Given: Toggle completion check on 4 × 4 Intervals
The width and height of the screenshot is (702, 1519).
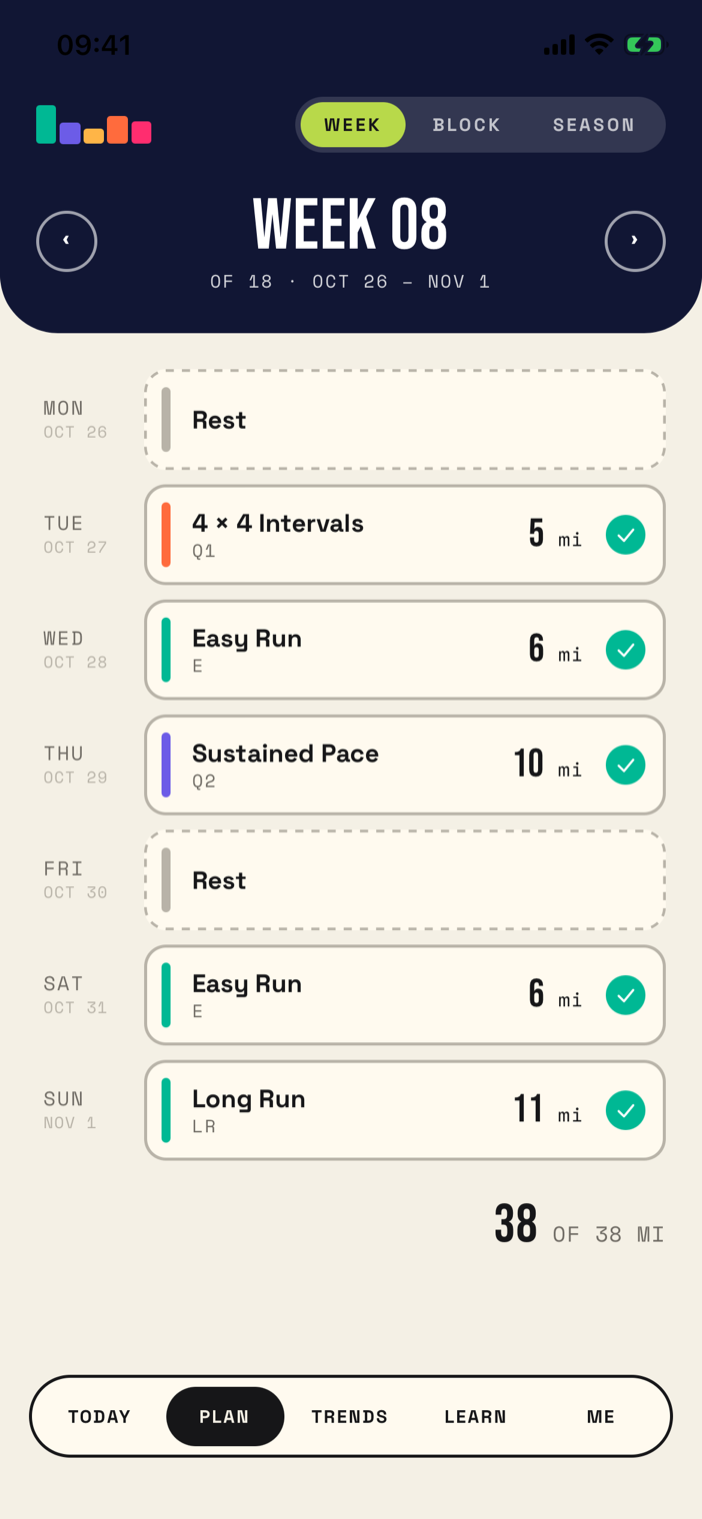Looking at the screenshot, I should tap(626, 535).
